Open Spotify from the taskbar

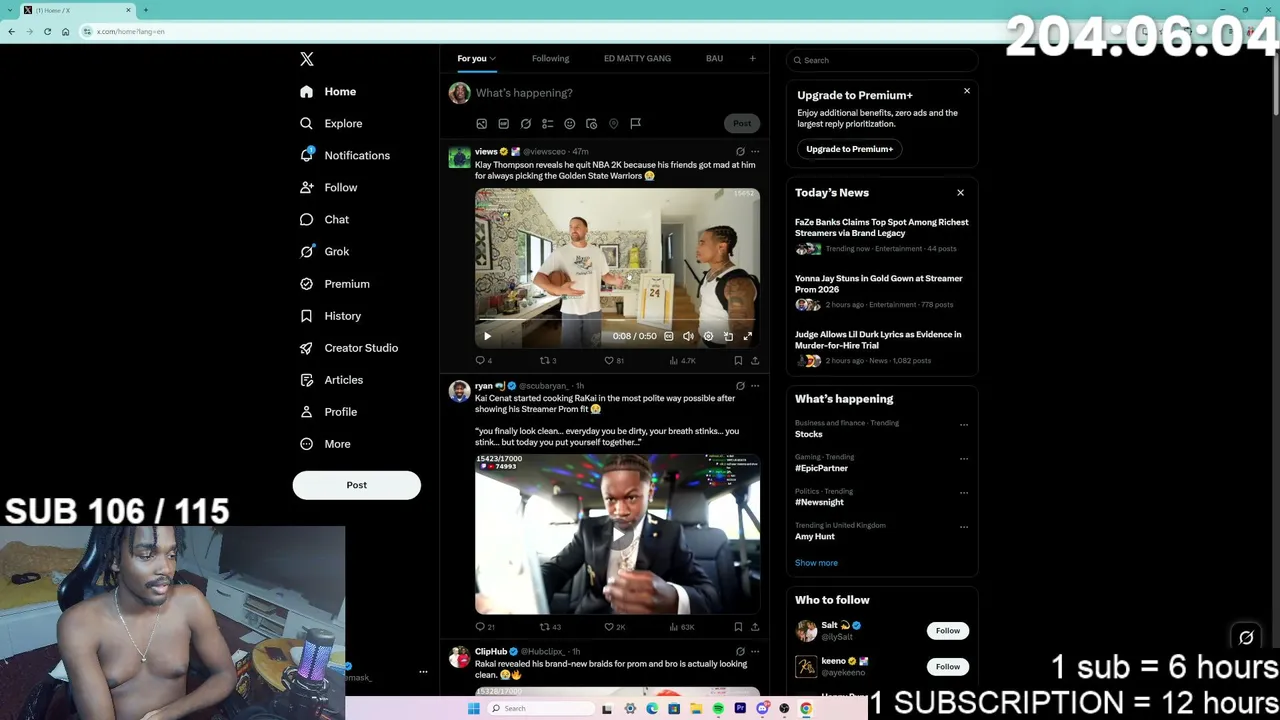coord(718,709)
